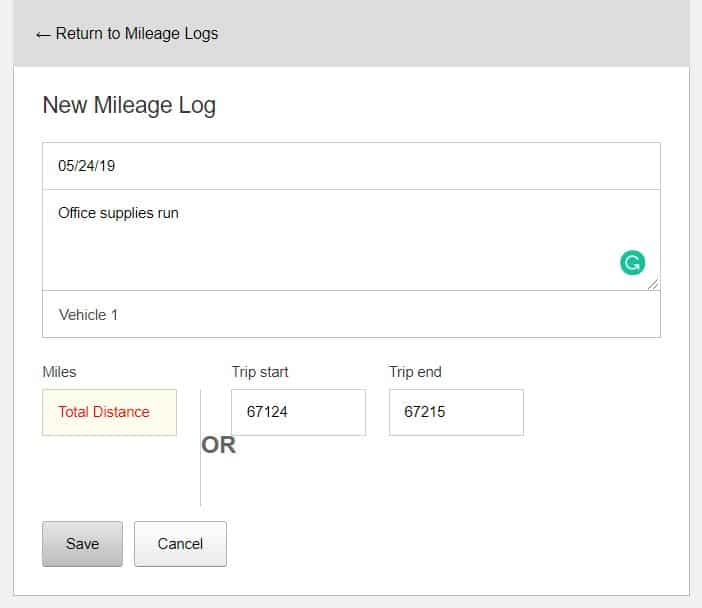Click the Grammarly icon in description box

[632, 262]
